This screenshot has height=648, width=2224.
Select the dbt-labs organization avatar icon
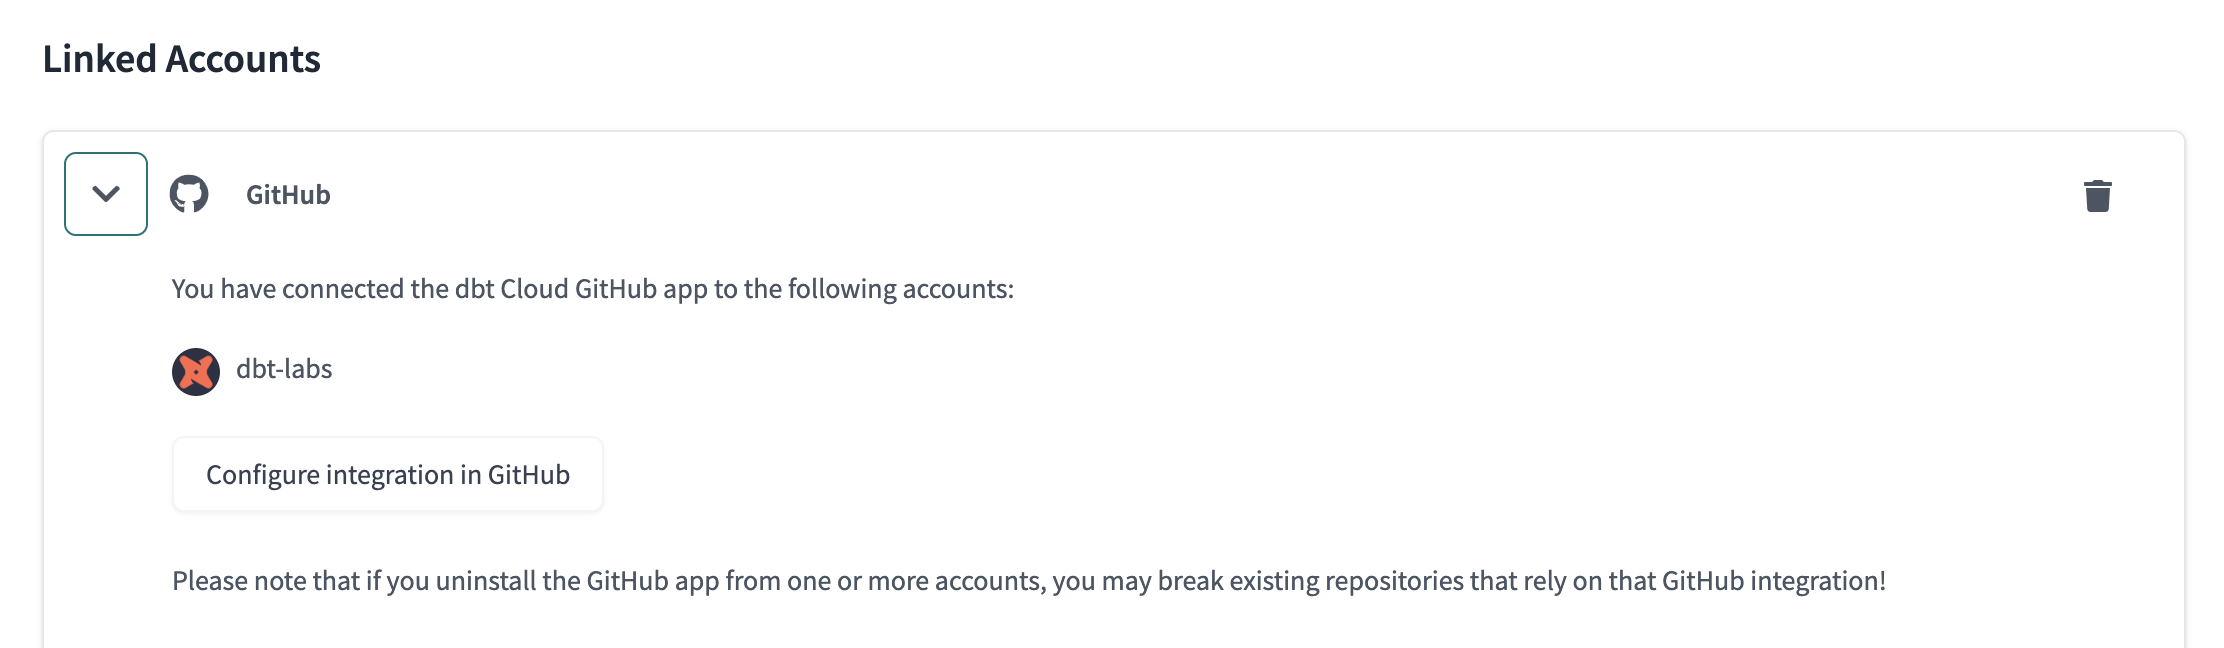[x=196, y=370]
